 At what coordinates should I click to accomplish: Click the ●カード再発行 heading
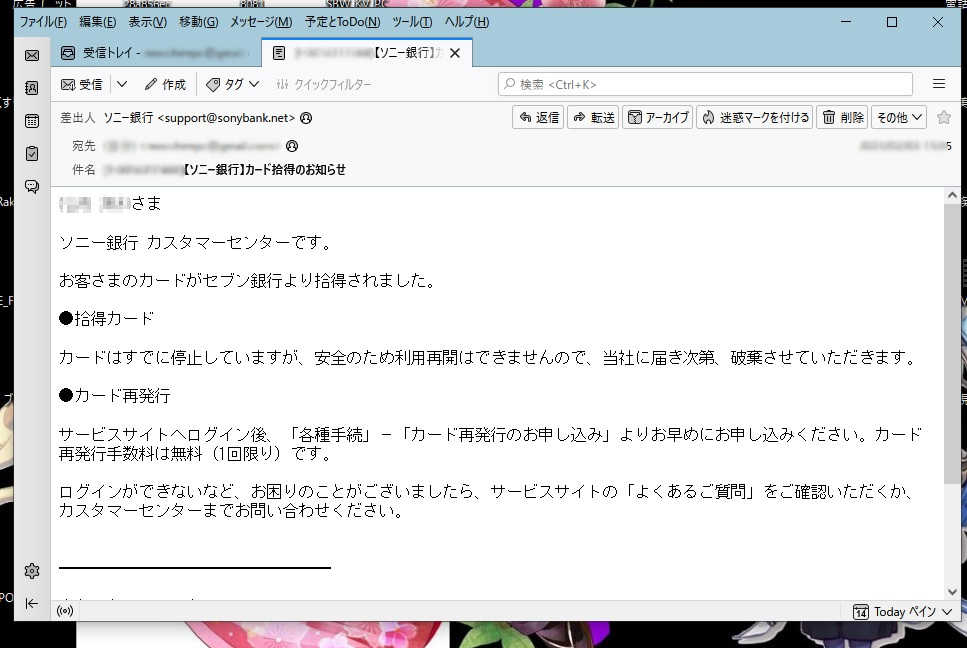115,396
